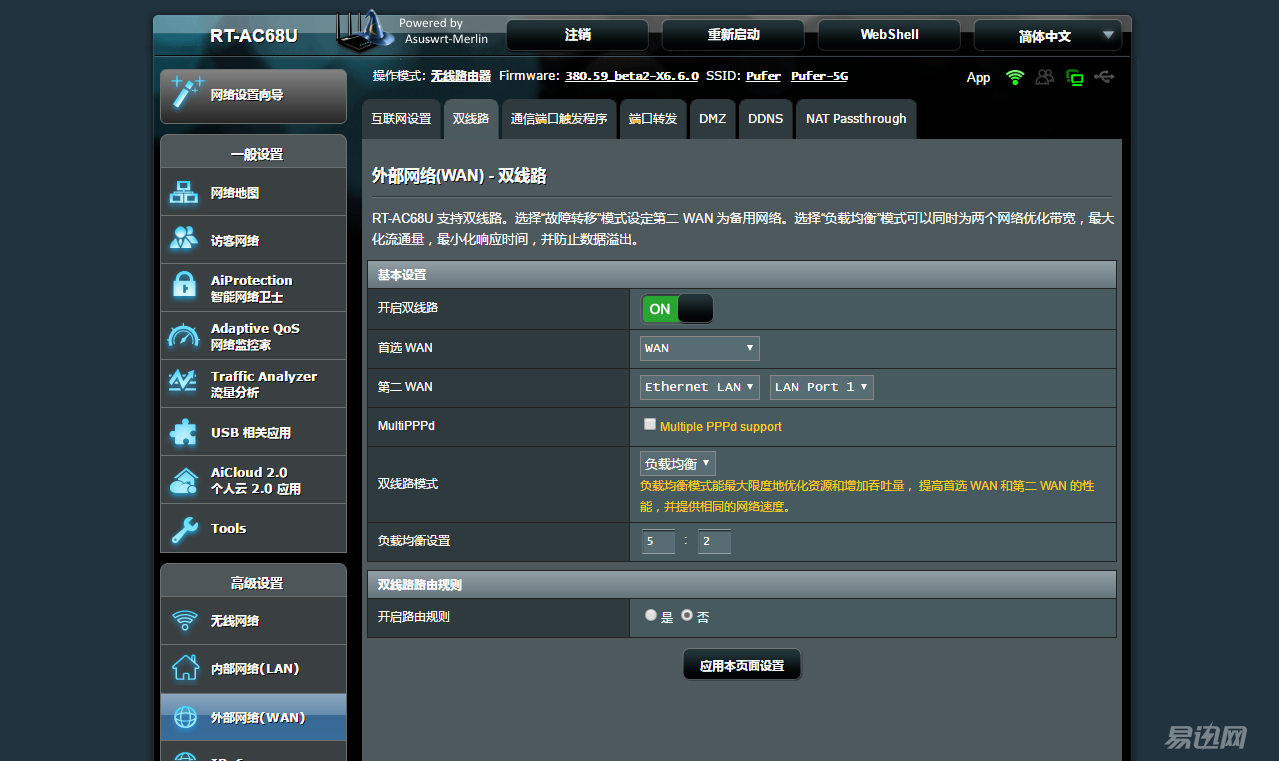Open AiProtection lock icon
The width and height of the screenshot is (1279, 761).
click(184, 286)
